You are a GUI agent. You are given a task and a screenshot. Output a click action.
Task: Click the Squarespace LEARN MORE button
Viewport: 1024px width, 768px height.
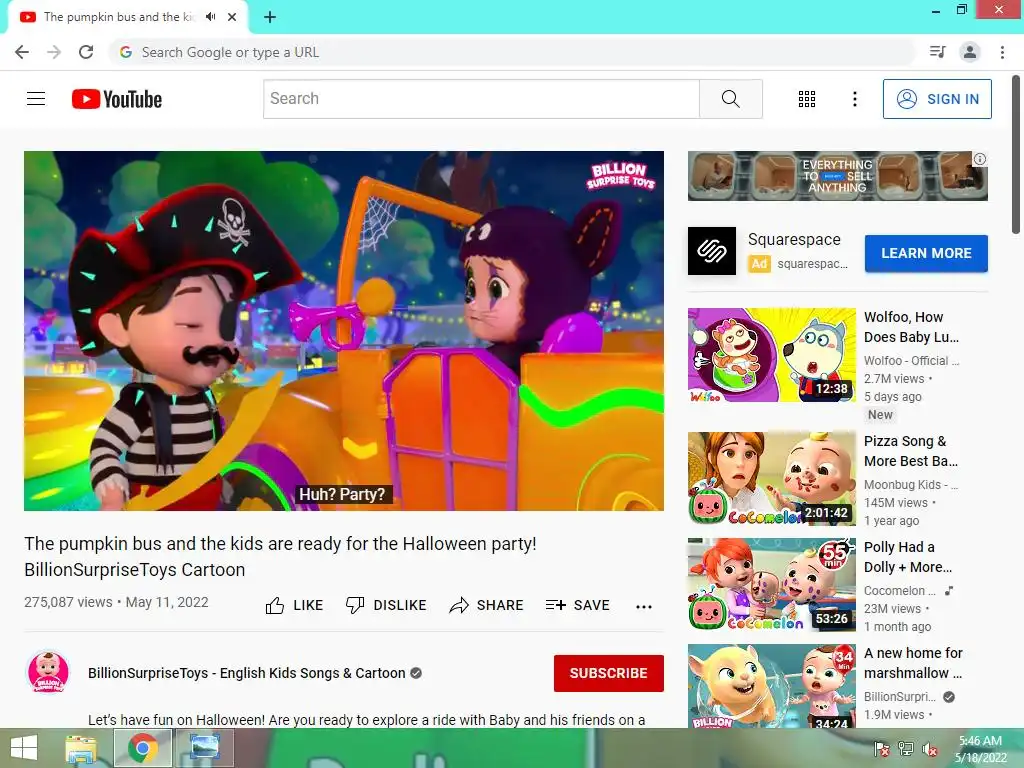[x=926, y=253]
